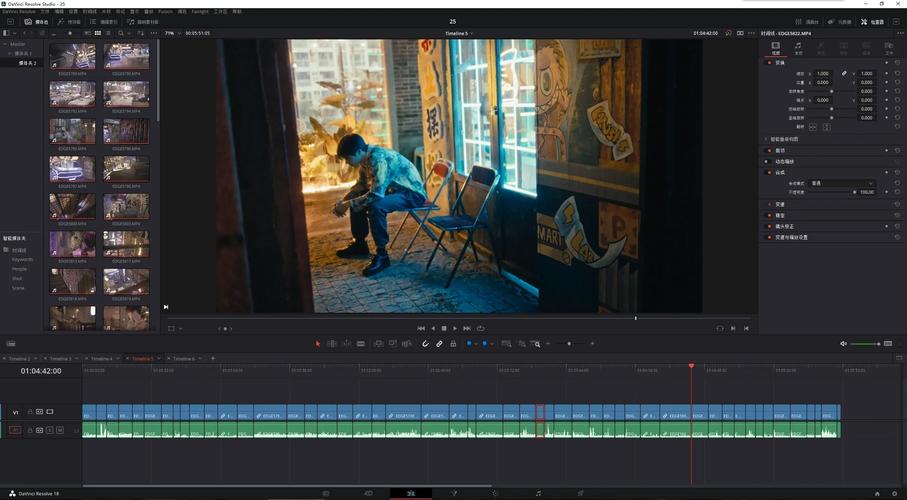Image resolution: width=907 pixels, height=500 pixels.
Task: Click the Flip Vertical icon in Inspector
Action: click(827, 127)
